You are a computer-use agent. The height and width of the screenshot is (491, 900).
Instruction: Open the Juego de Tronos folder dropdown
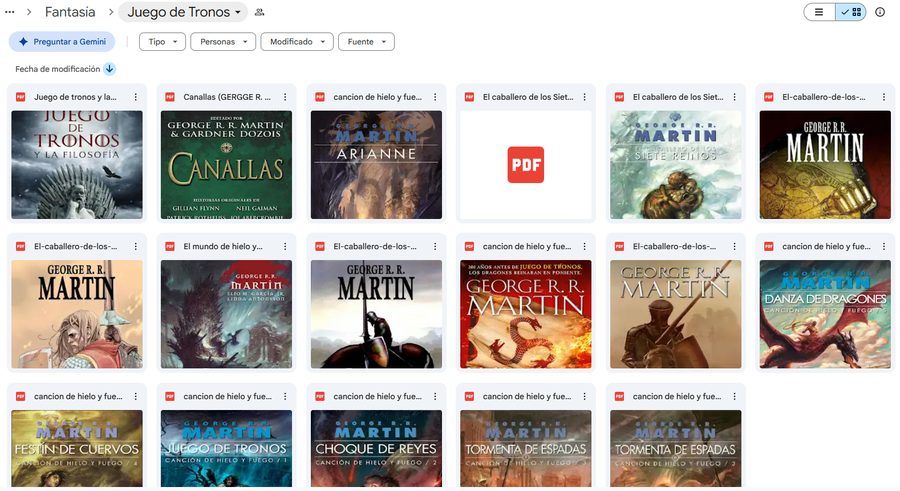183,12
